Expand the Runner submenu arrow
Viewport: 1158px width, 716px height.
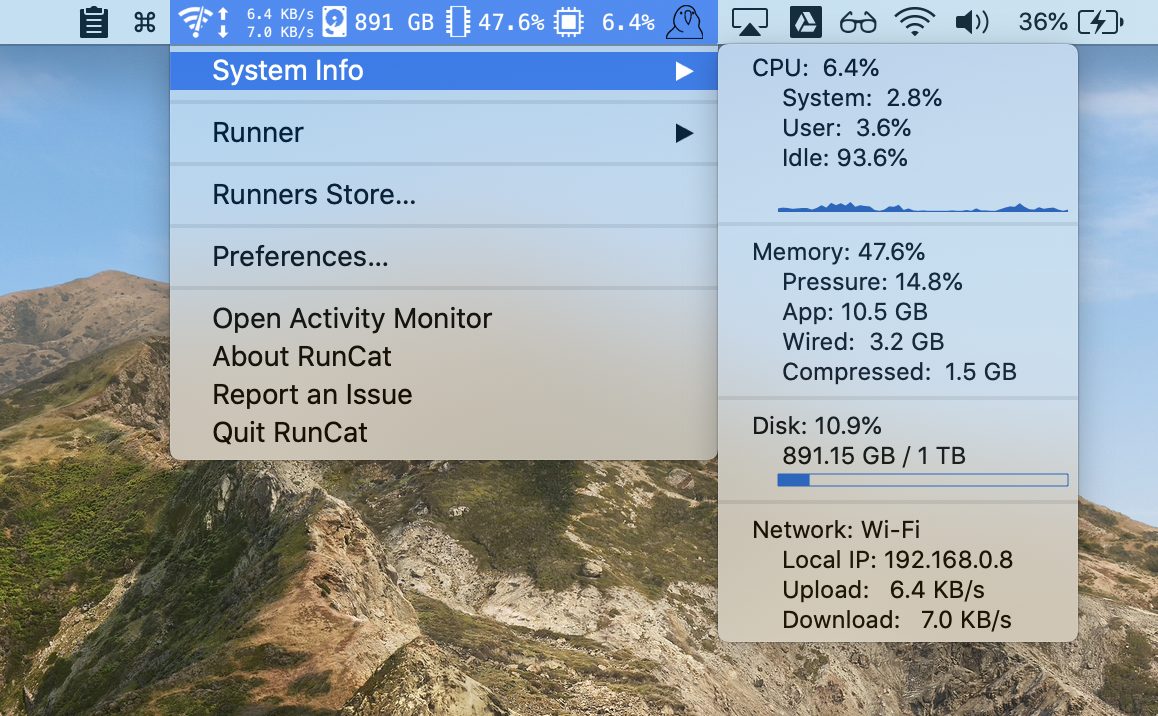pos(684,133)
